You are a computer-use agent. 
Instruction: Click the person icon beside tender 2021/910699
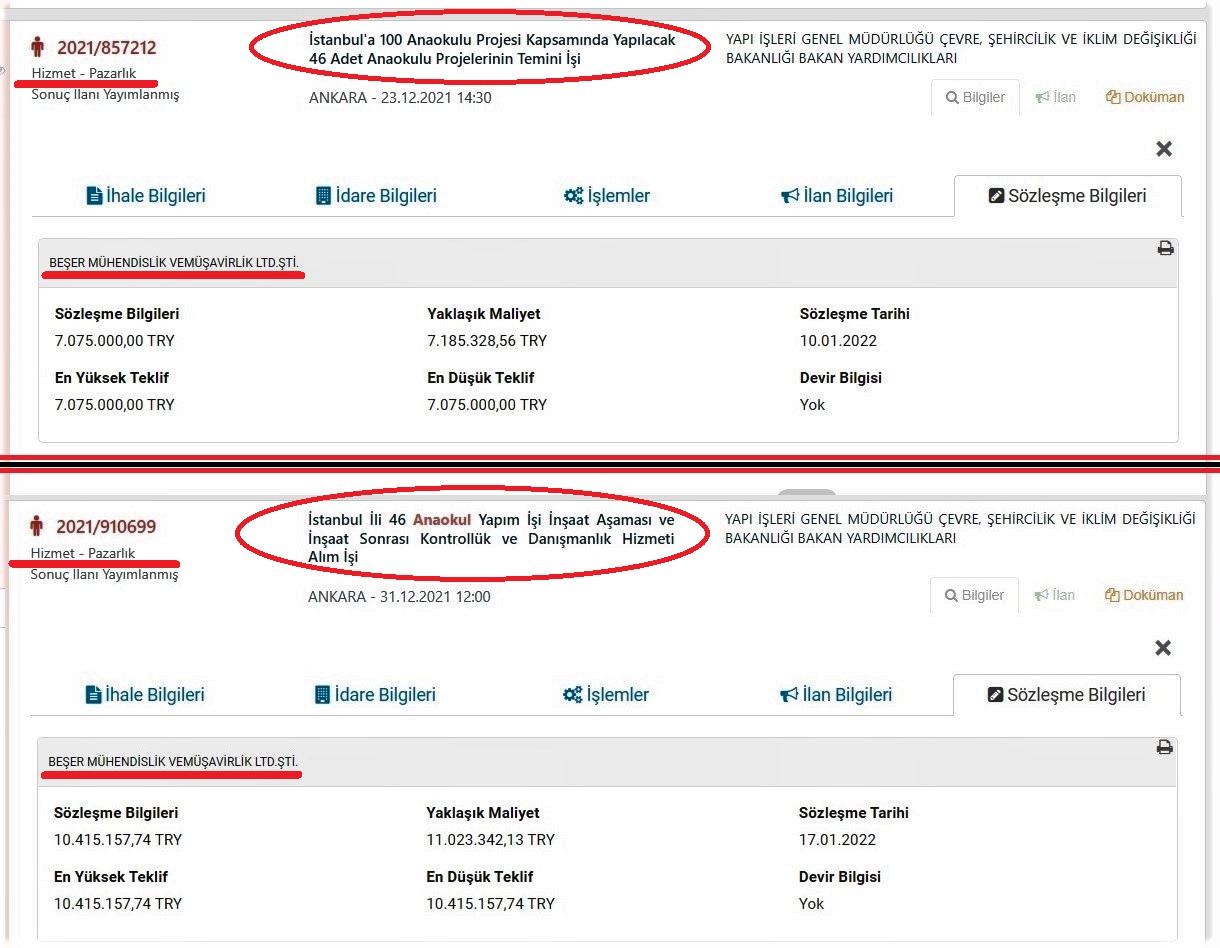click(37, 526)
